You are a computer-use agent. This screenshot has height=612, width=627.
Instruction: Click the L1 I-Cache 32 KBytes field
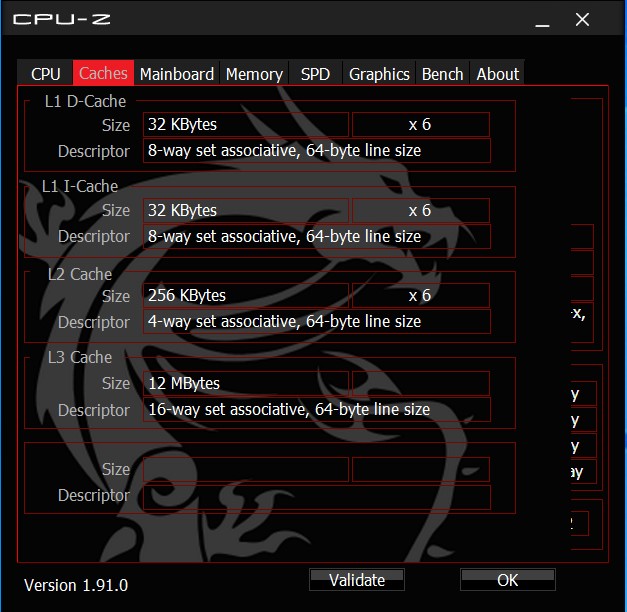246,210
